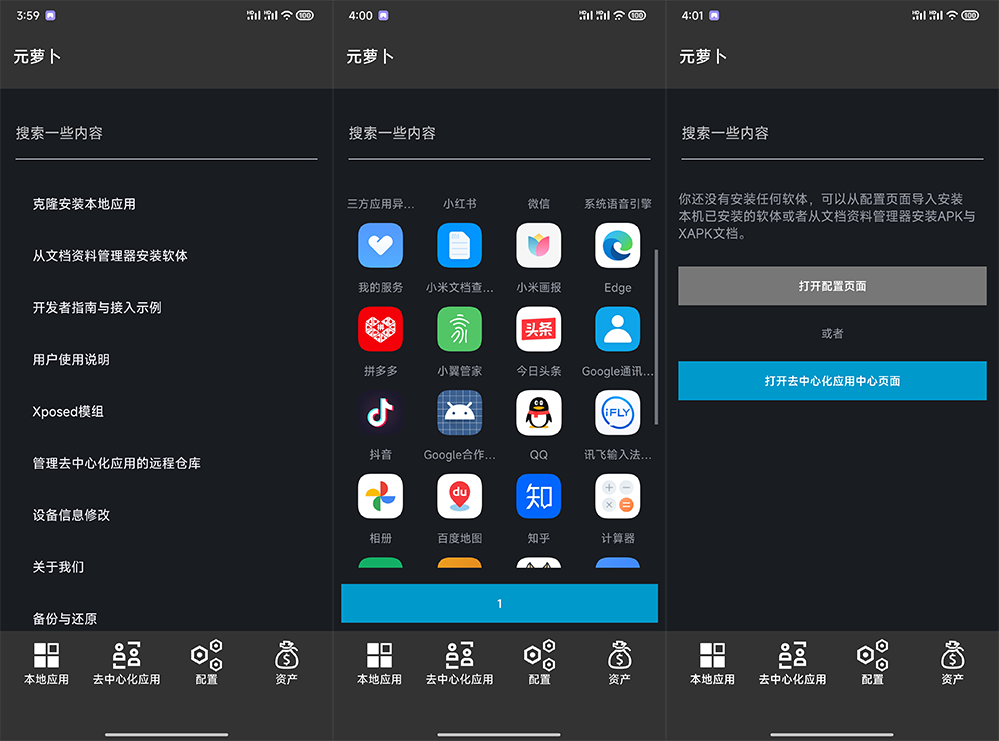Focus search field in right screen

[832, 134]
